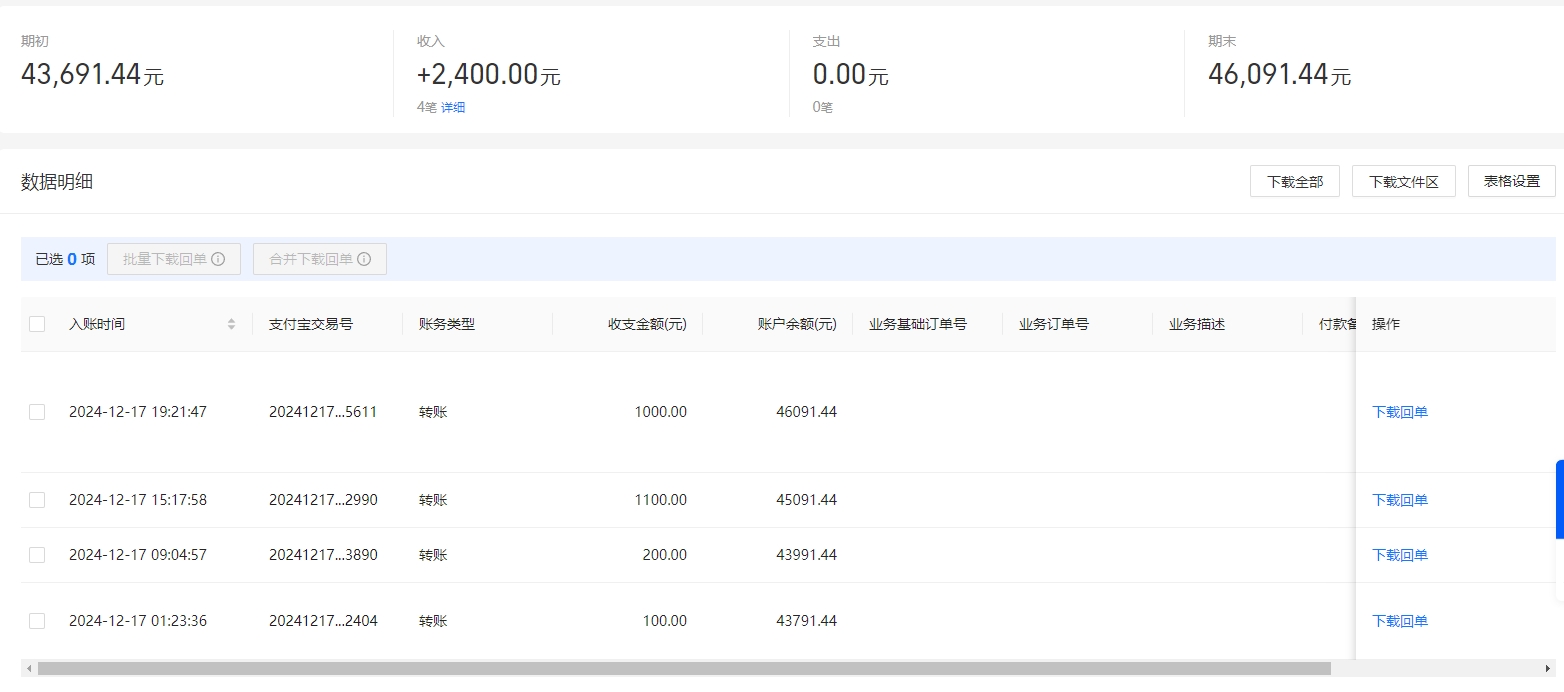
Task: Click the sort arrows beside 入账时间
Action: [x=232, y=324]
